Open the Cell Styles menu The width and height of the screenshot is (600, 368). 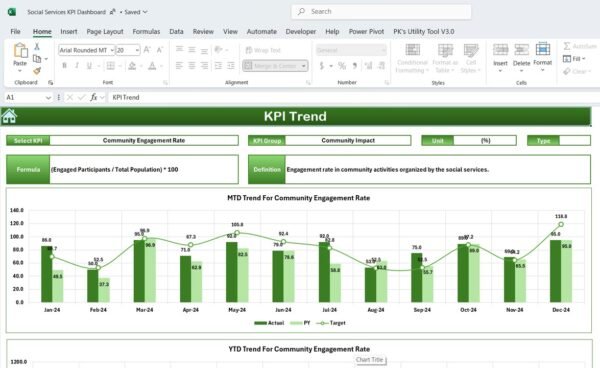coord(471,58)
